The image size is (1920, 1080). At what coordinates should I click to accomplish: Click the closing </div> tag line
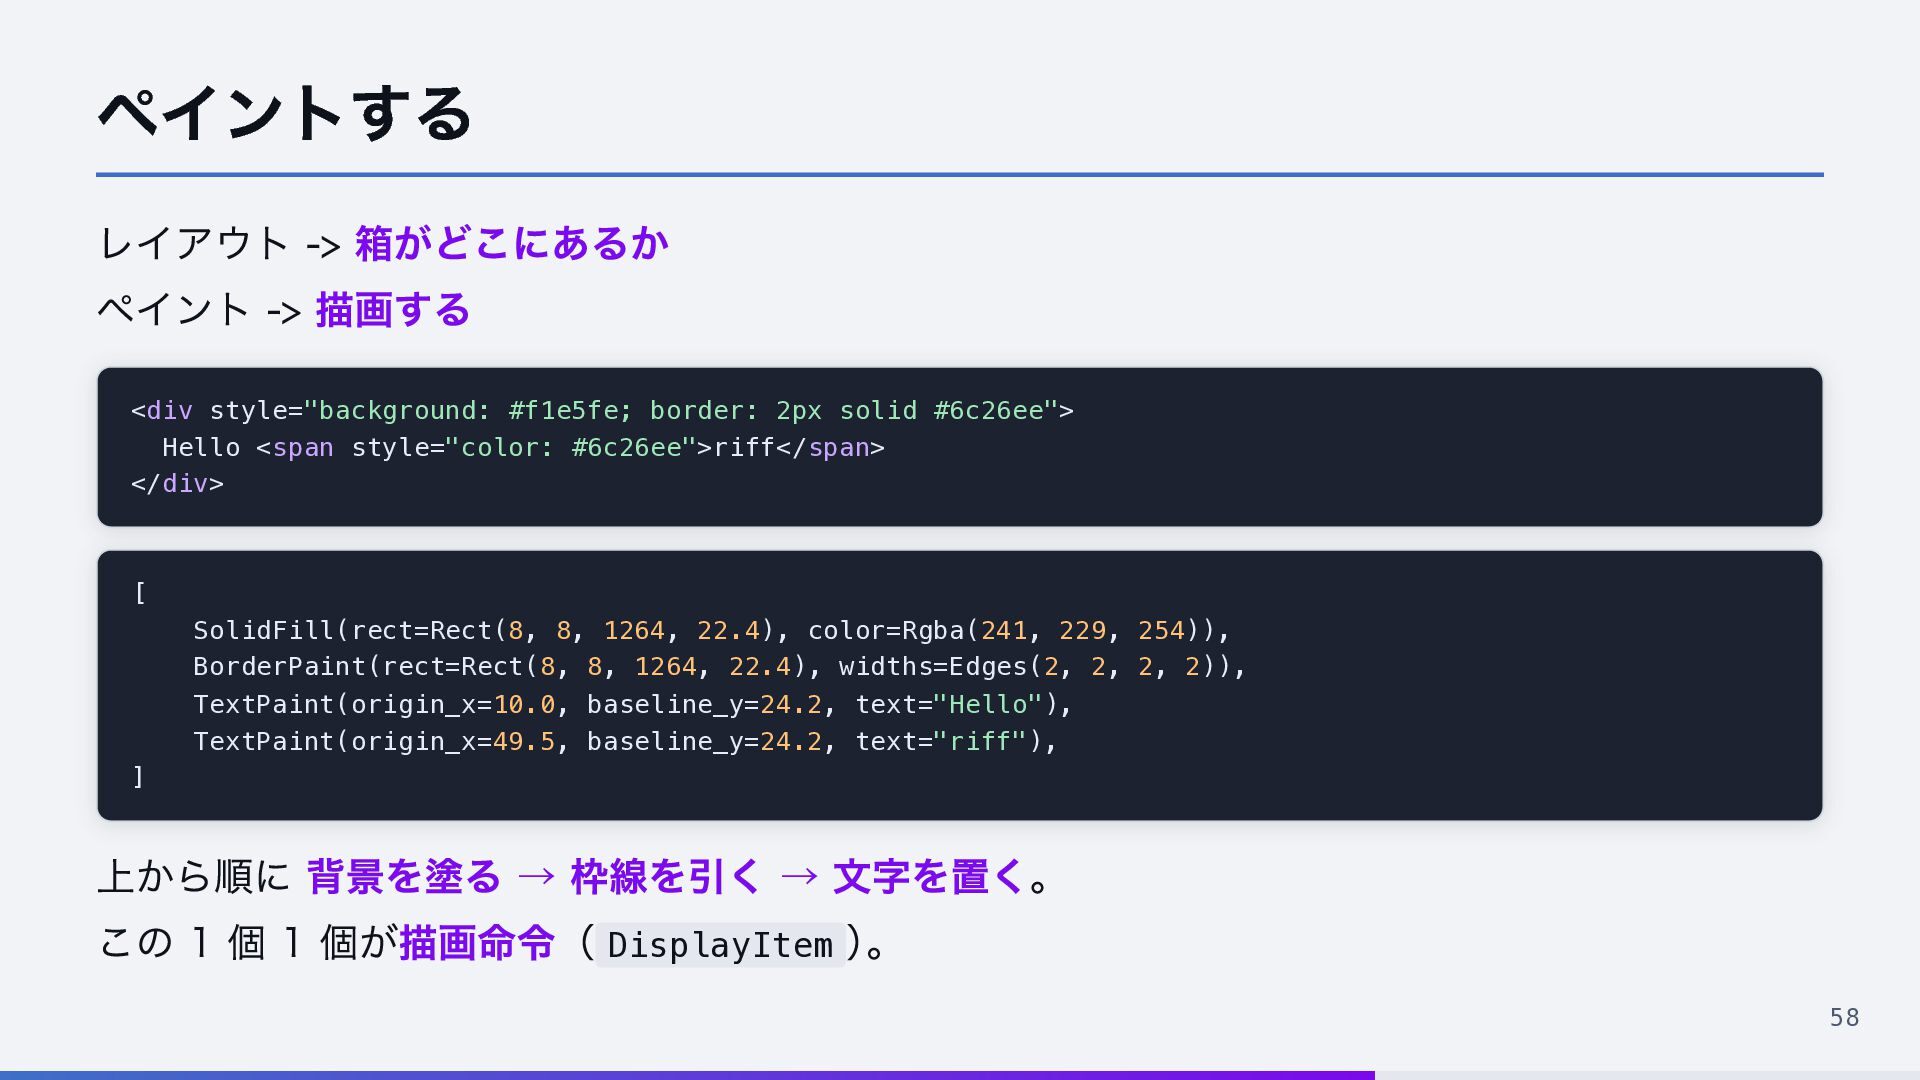(177, 484)
